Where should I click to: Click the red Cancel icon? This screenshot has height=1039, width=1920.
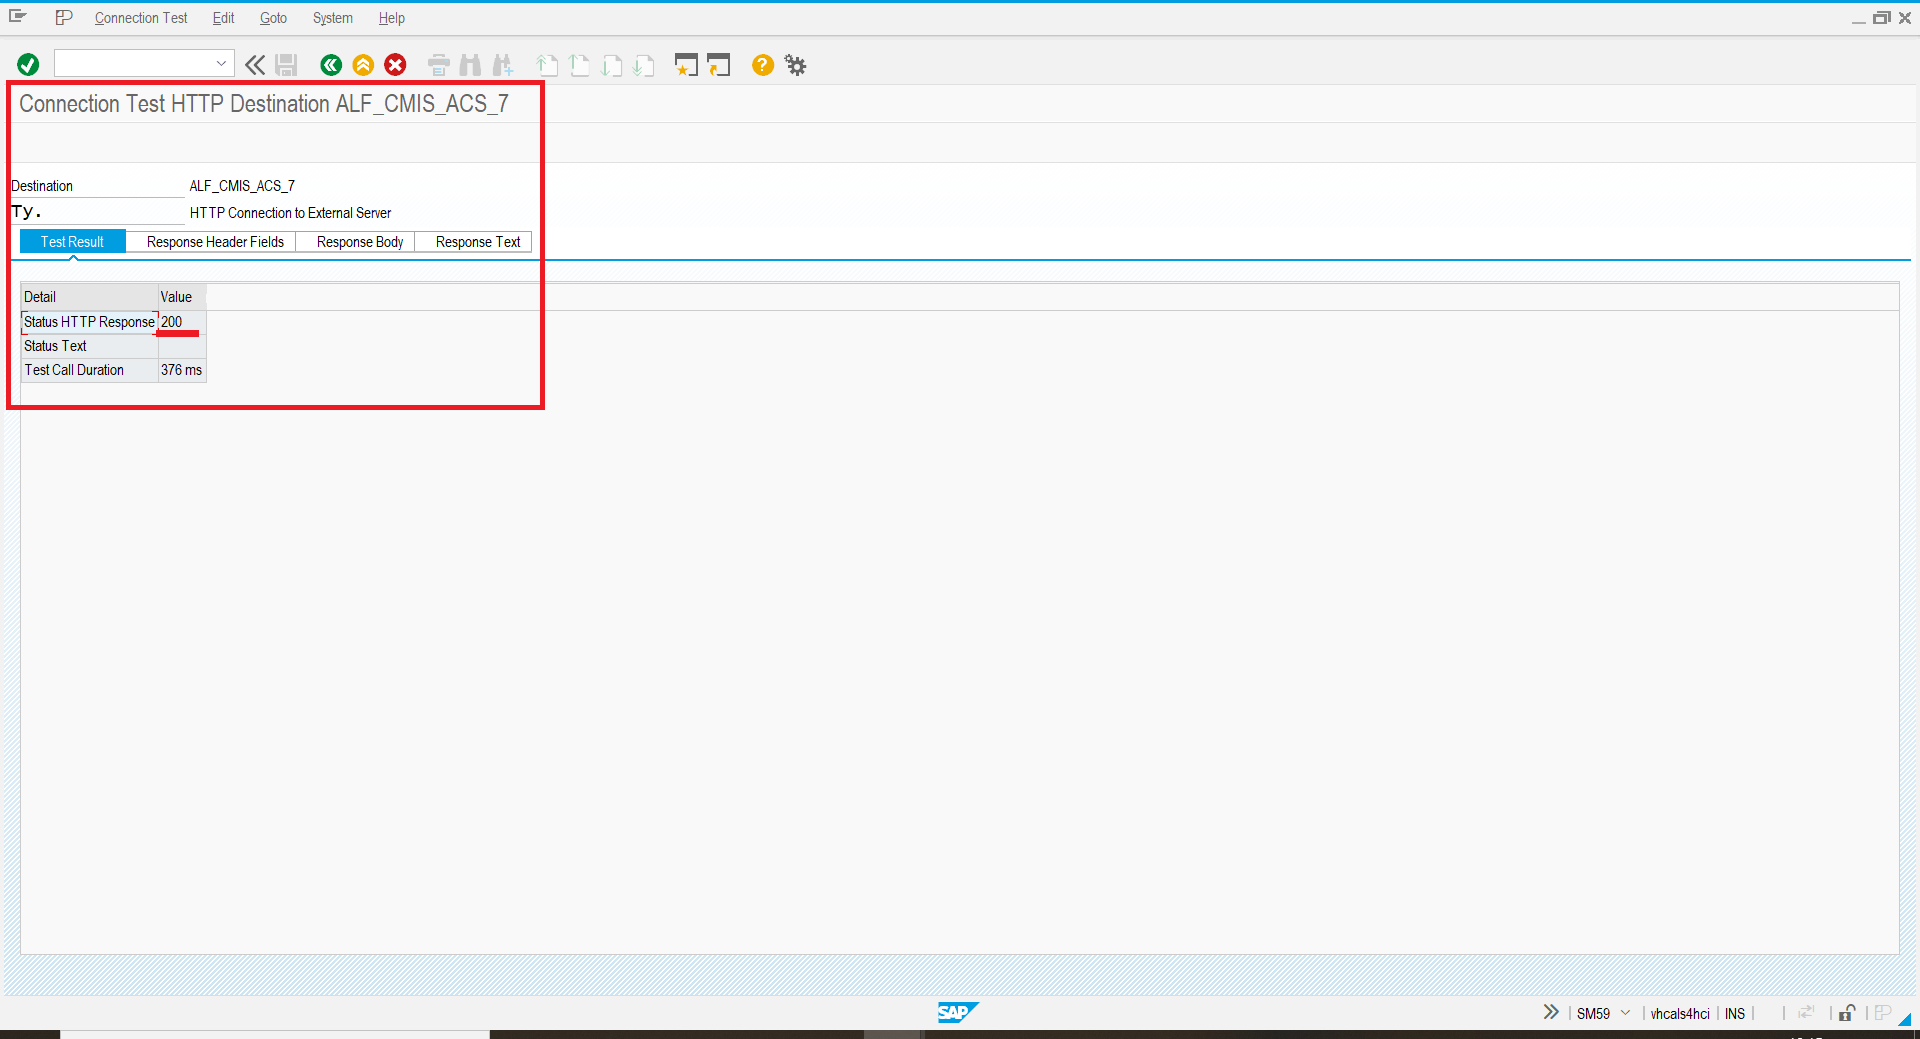[396, 65]
